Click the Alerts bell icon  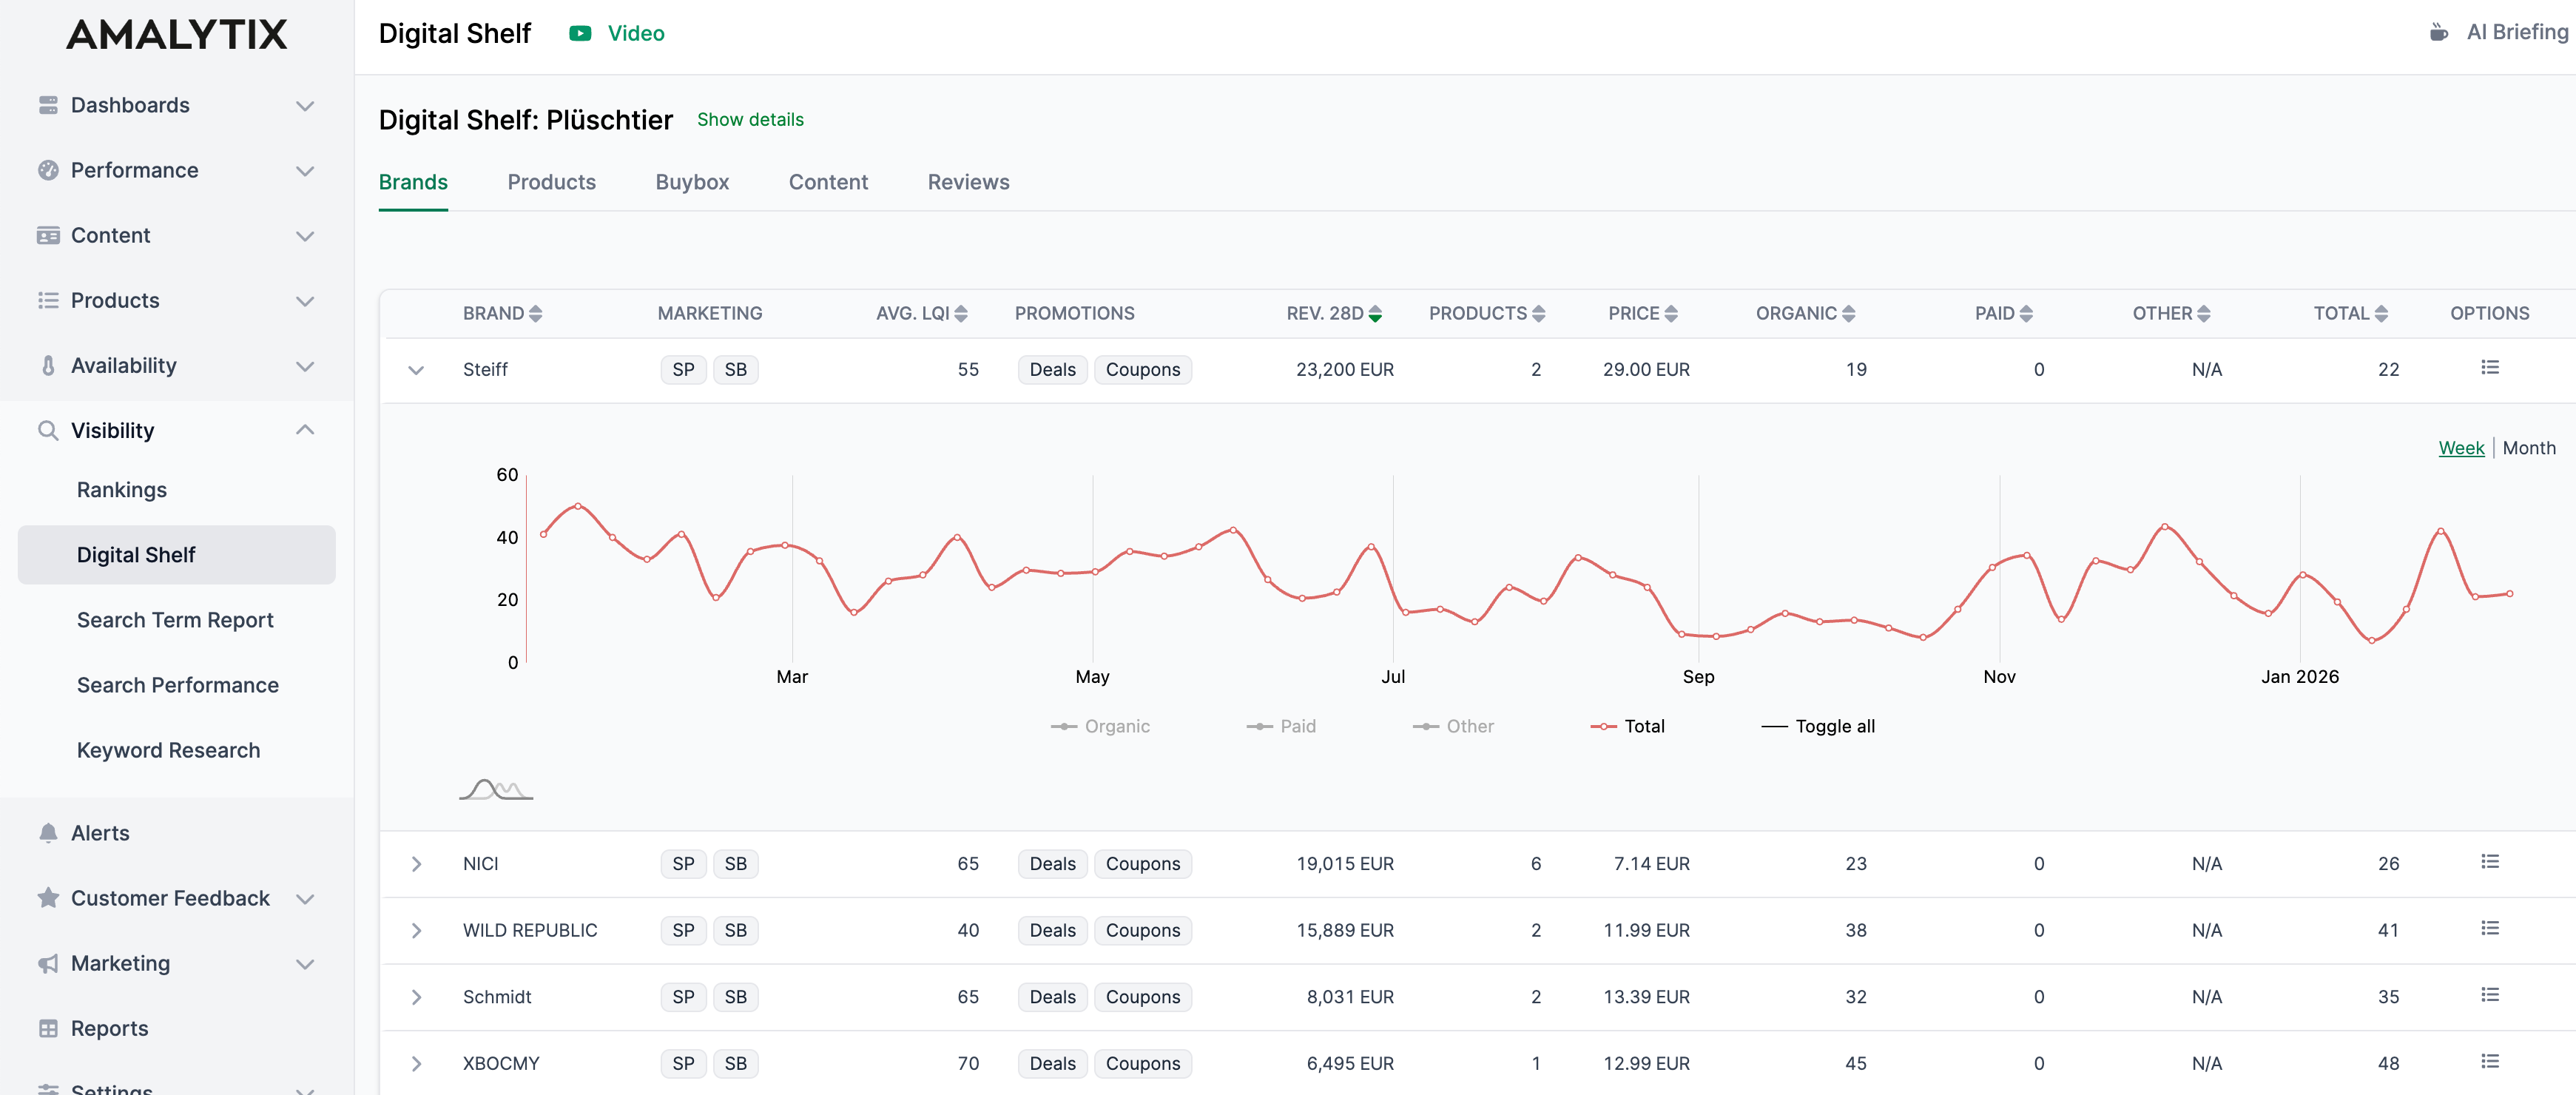pyautogui.click(x=48, y=833)
